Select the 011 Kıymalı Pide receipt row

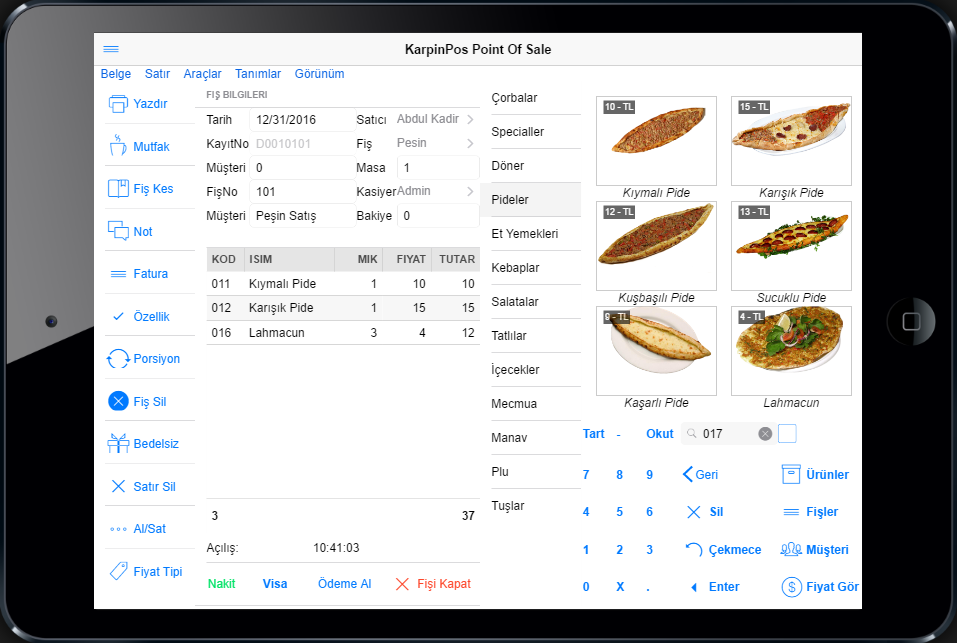coord(343,284)
